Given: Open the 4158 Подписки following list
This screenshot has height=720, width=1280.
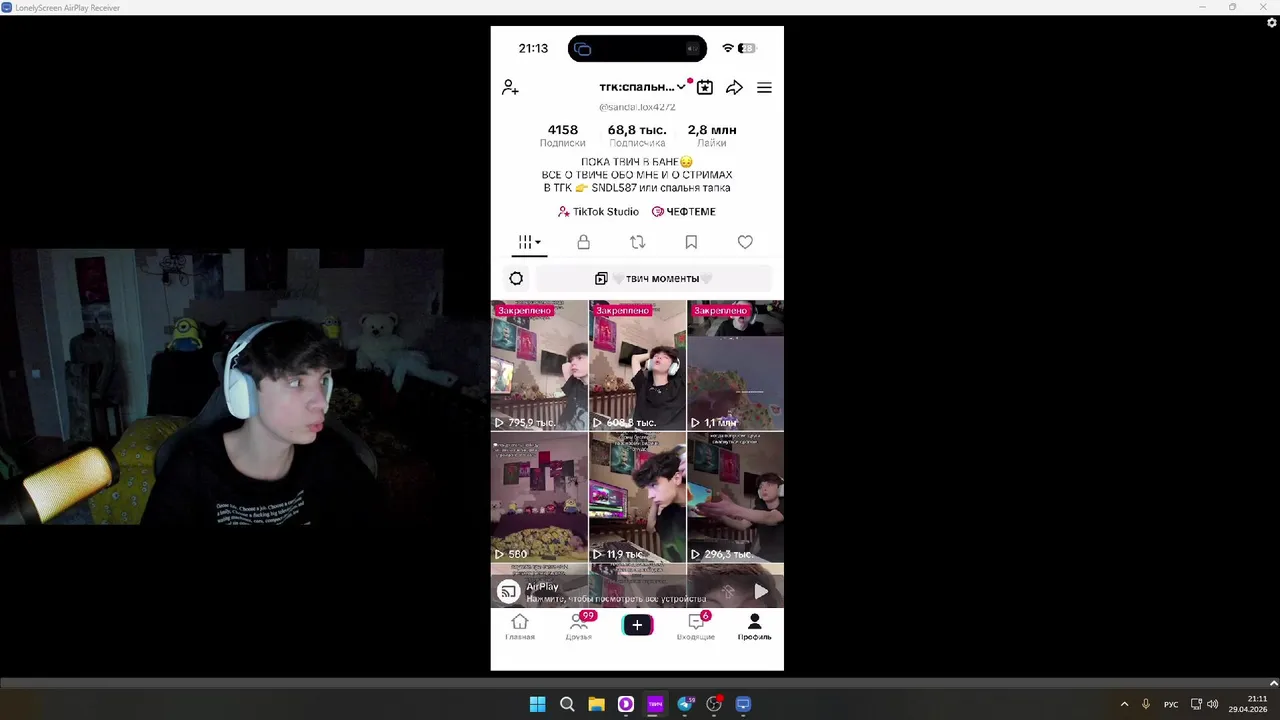Looking at the screenshot, I should tap(562, 135).
